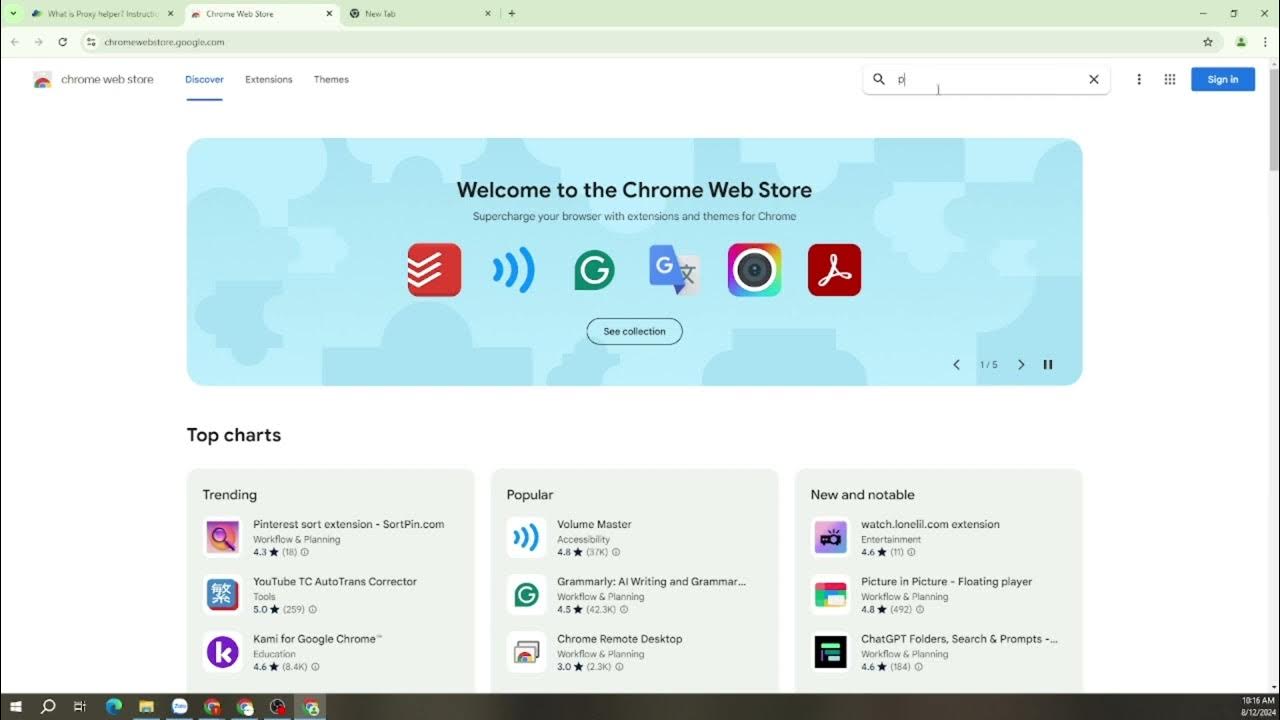Switch to the Proxy helper browser tab
This screenshot has width=1280, height=720.
pyautogui.click(x=101, y=14)
